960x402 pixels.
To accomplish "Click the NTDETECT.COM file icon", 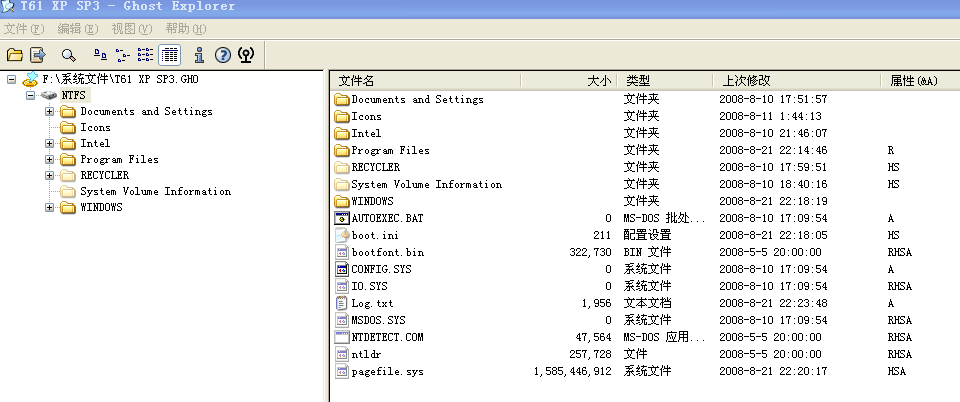I will pyautogui.click(x=342, y=337).
